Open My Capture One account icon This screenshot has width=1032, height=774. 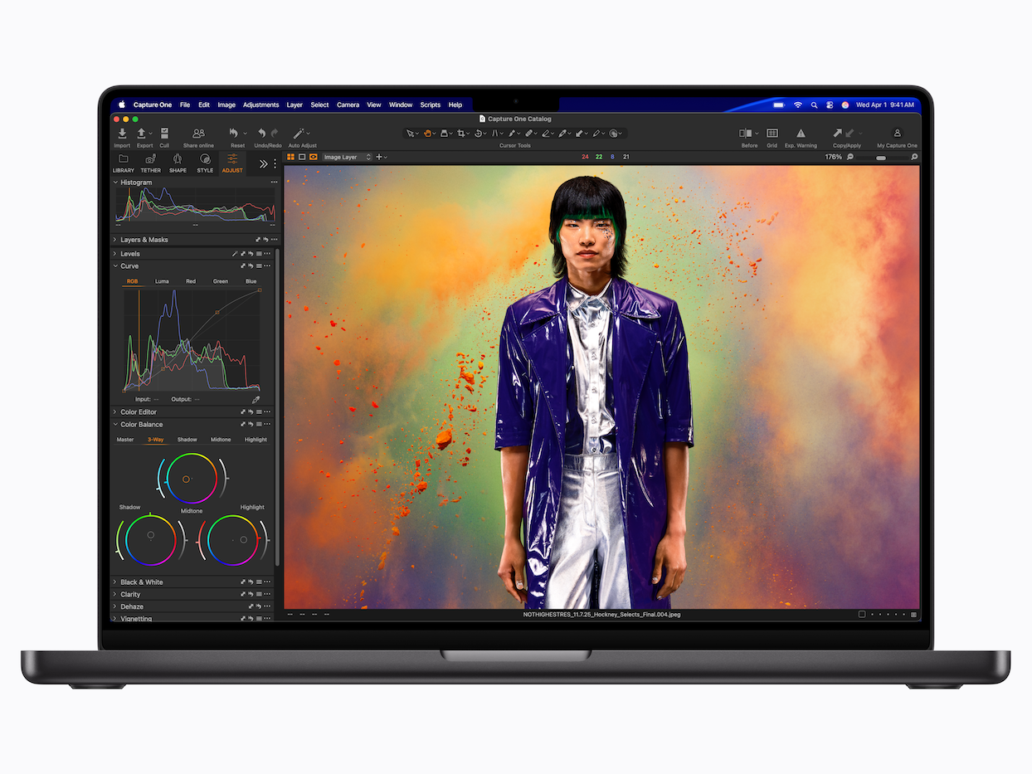(897, 134)
